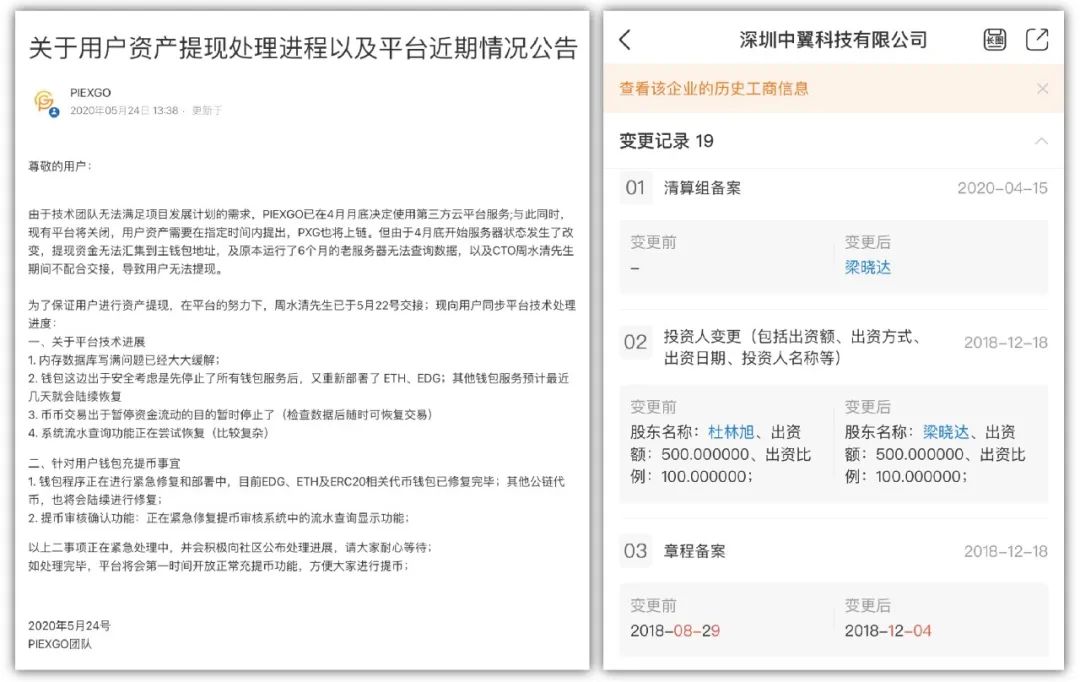Viewport: 1080px width, 682px height.
Task: Select the 变更前 value 2018-08-29
Action: (x=675, y=630)
